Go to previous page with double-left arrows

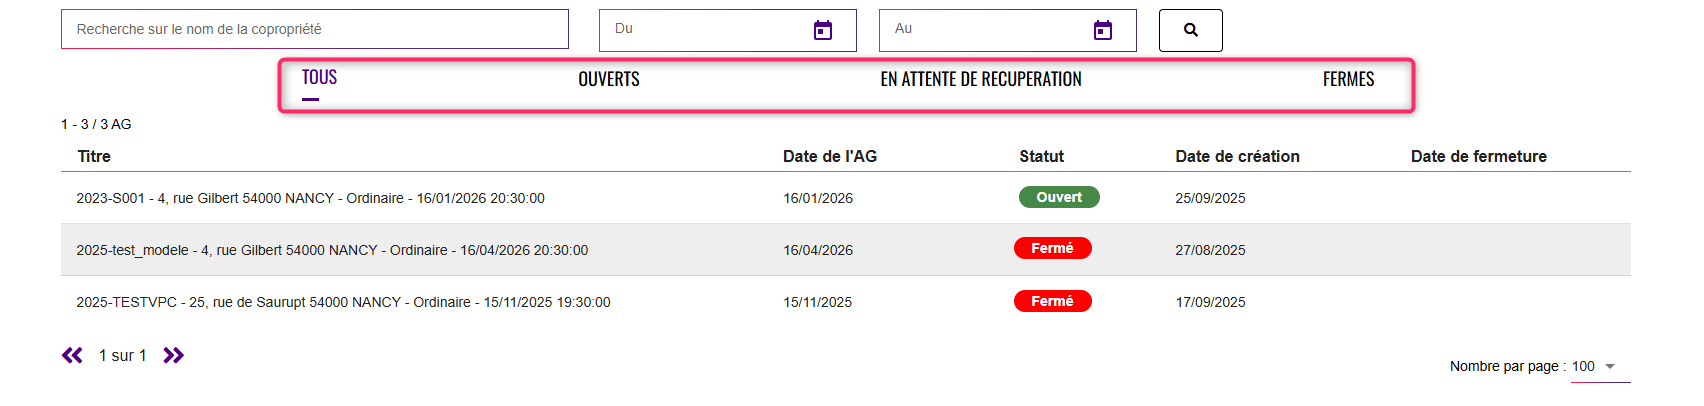coord(72,355)
